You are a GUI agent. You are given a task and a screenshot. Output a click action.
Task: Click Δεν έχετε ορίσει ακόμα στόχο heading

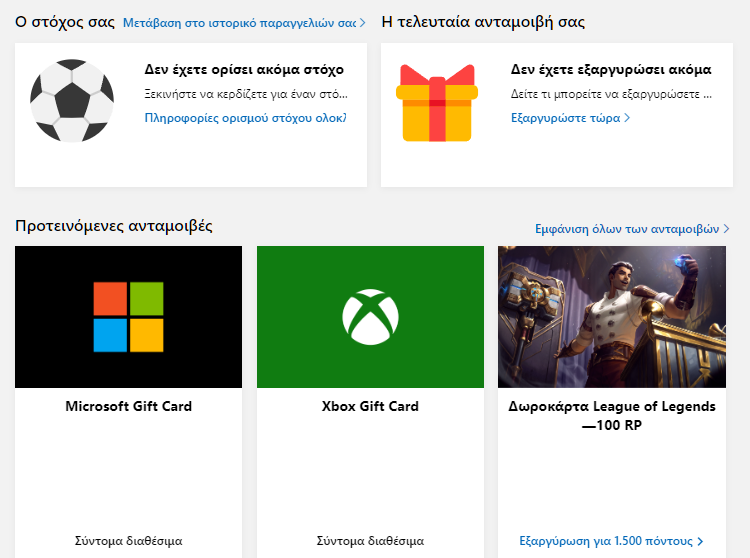point(244,70)
